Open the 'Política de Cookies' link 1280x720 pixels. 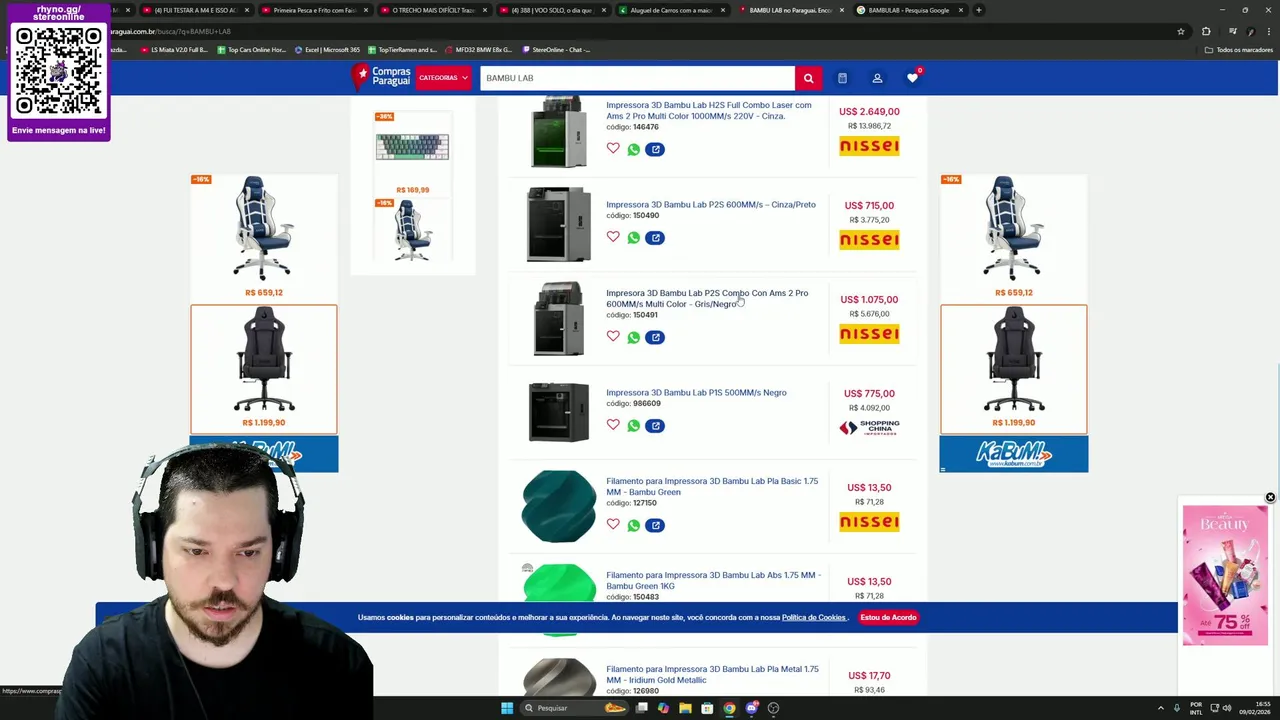[x=814, y=617]
